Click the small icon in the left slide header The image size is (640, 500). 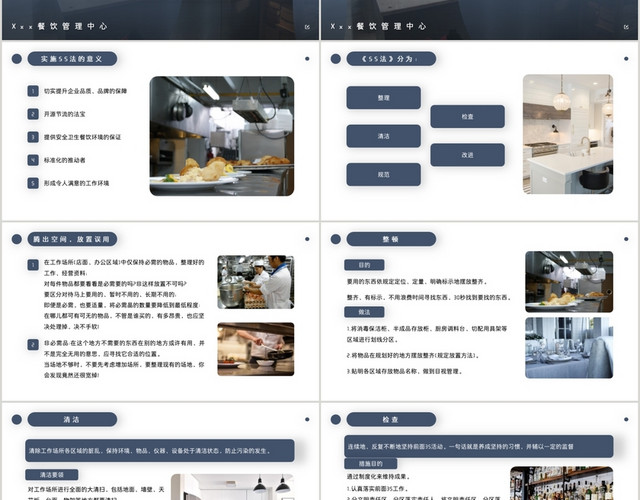[307, 27]
